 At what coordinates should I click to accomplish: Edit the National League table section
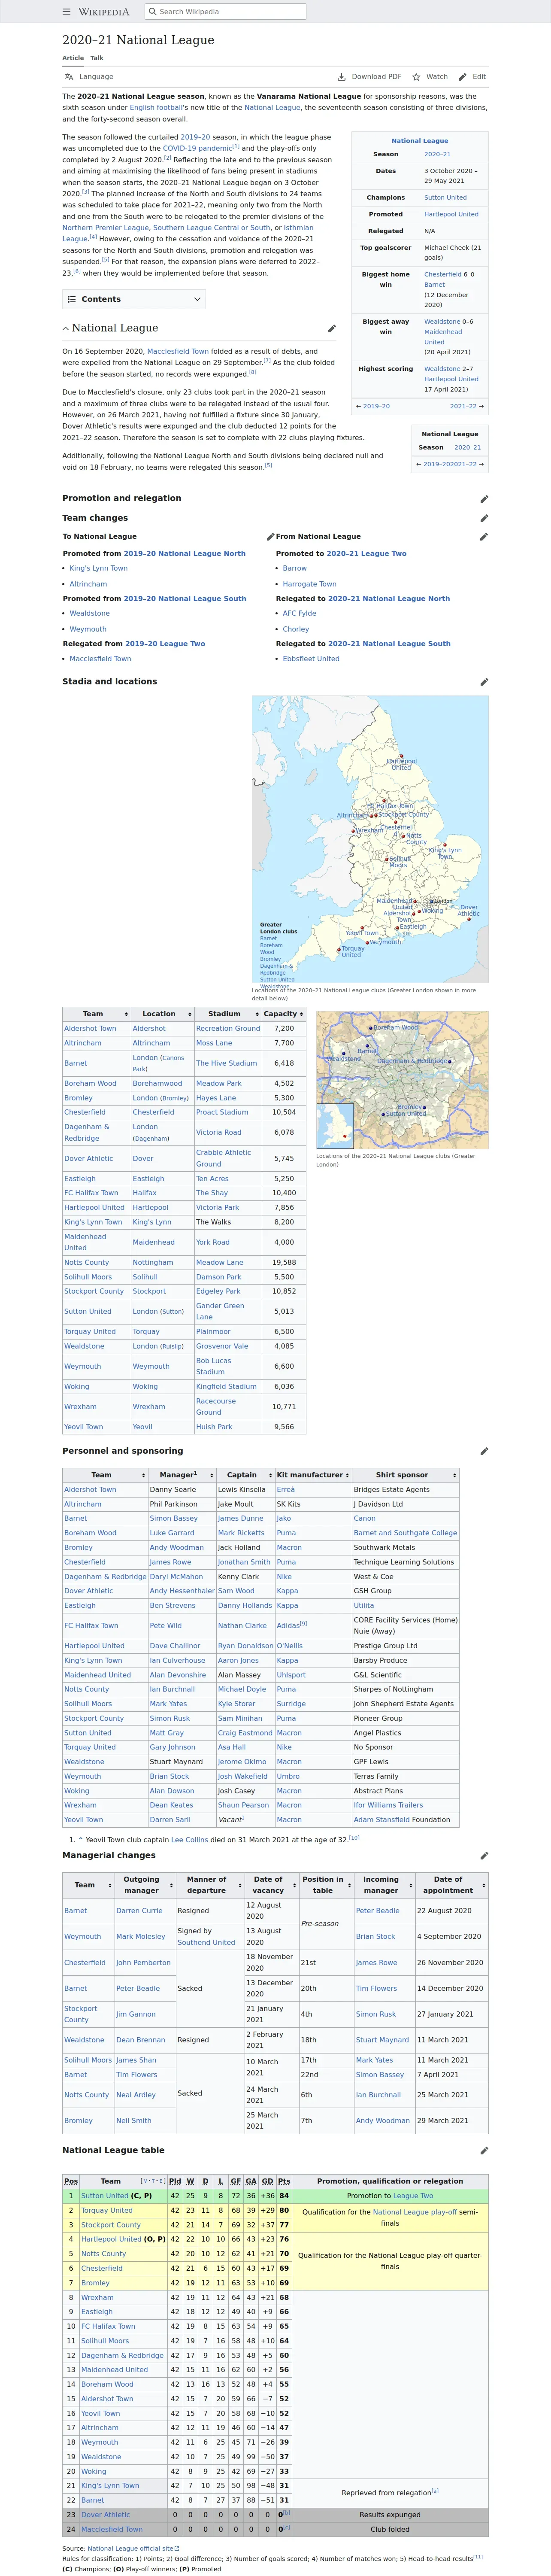tap(484, 2150)
